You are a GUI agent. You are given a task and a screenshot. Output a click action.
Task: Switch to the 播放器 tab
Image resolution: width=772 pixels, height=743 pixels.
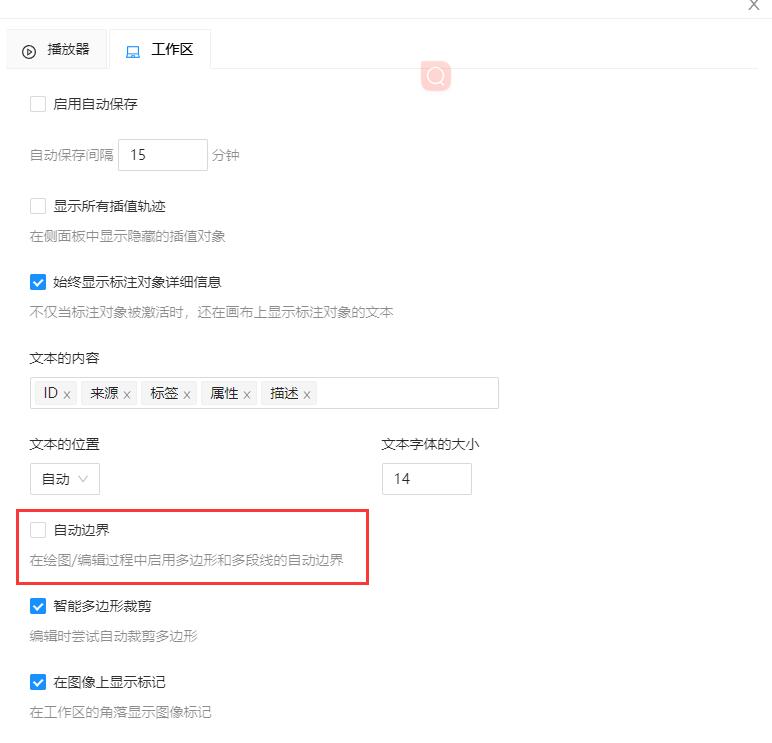point(57,50)
